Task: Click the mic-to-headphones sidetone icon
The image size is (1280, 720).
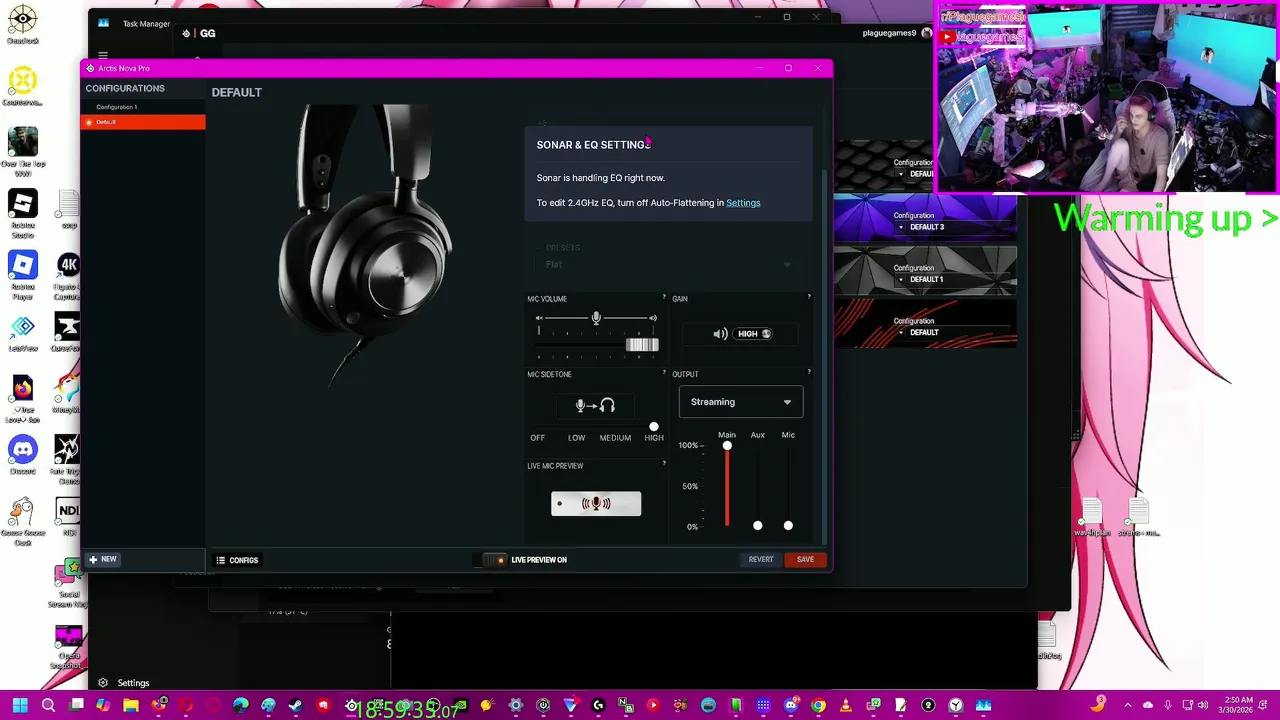Action: point(595,405)
